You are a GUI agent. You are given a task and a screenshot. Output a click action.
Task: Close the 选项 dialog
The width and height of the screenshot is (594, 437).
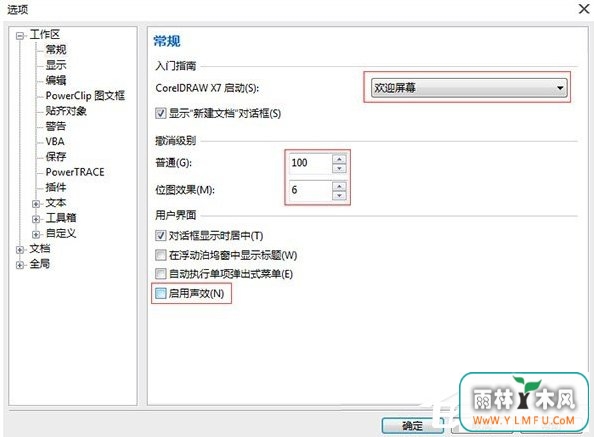pyautogui.click(x=584, y=9)
